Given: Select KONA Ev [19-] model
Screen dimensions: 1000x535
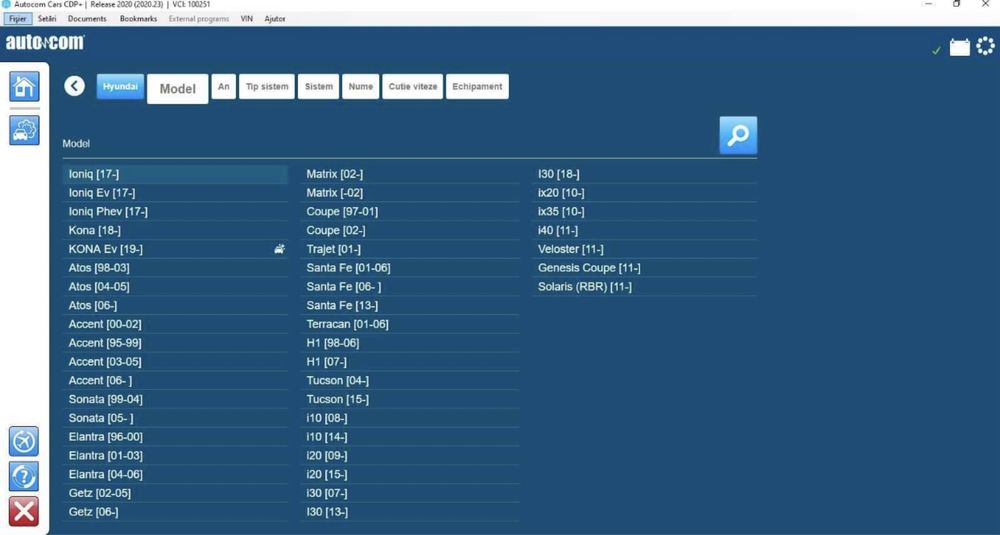Looking at the screenshot, I should tap(175, 249).
